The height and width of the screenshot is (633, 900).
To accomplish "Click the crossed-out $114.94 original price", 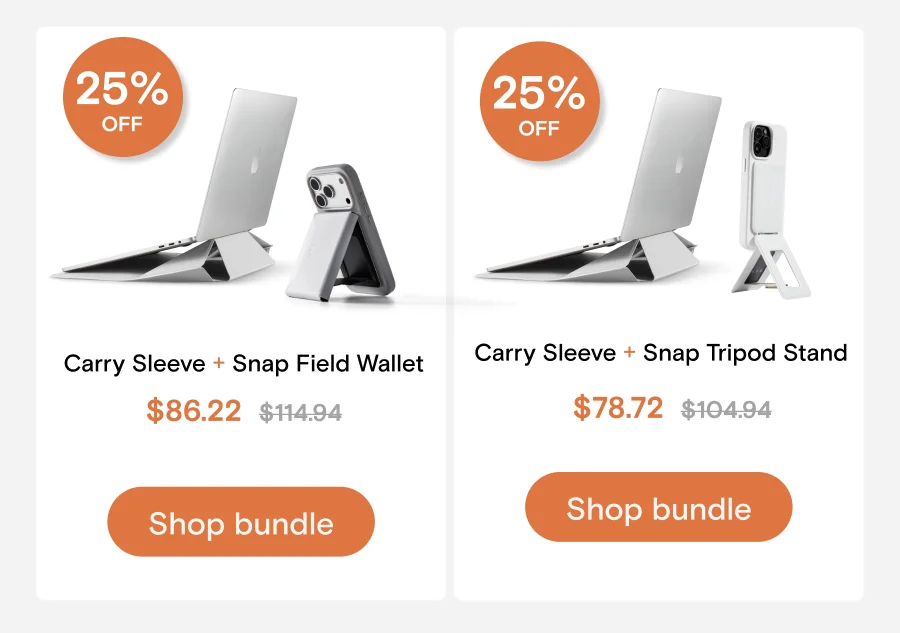I will pos(301,412).
